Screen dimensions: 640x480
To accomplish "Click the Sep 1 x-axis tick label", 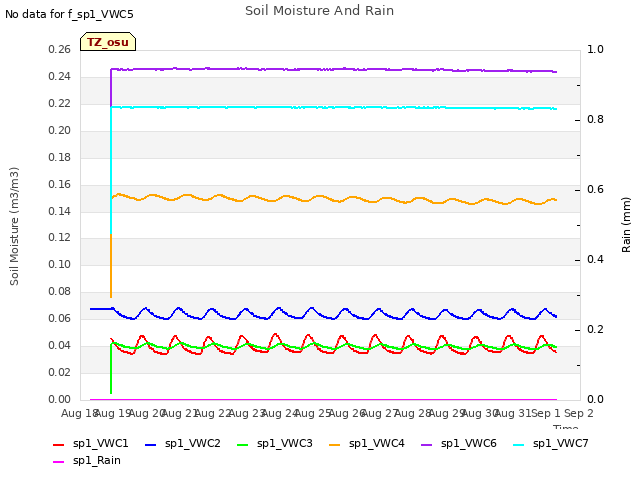I will coord(546,413).
